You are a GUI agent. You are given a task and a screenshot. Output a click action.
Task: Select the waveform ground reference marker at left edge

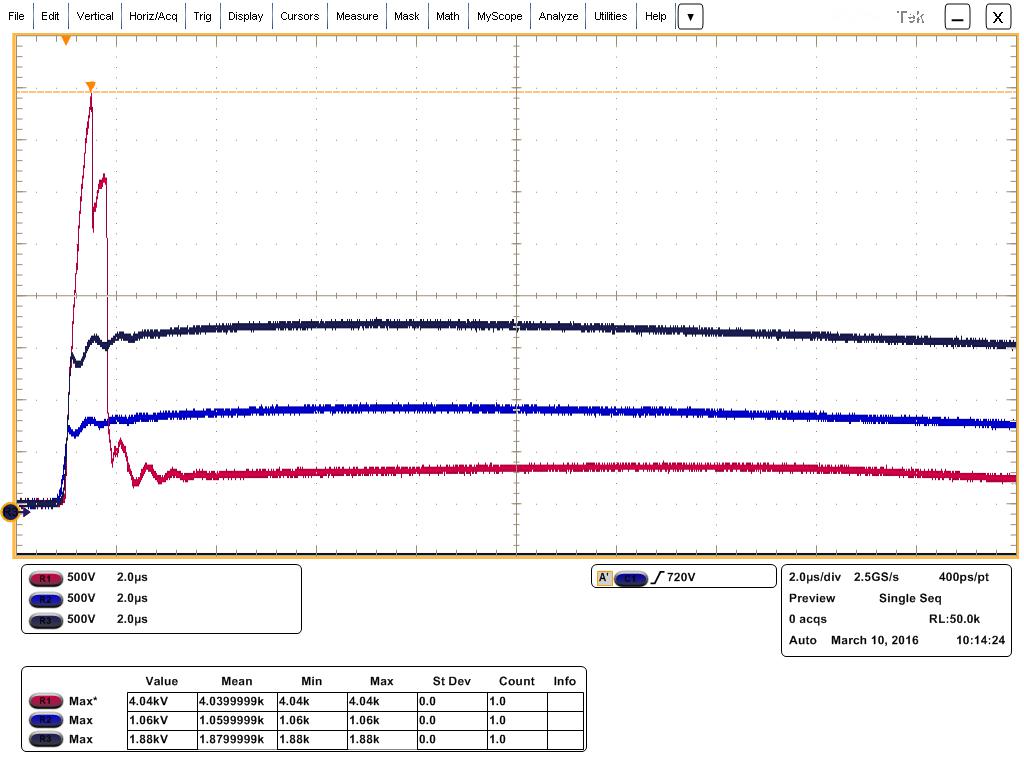coord(11,511)
